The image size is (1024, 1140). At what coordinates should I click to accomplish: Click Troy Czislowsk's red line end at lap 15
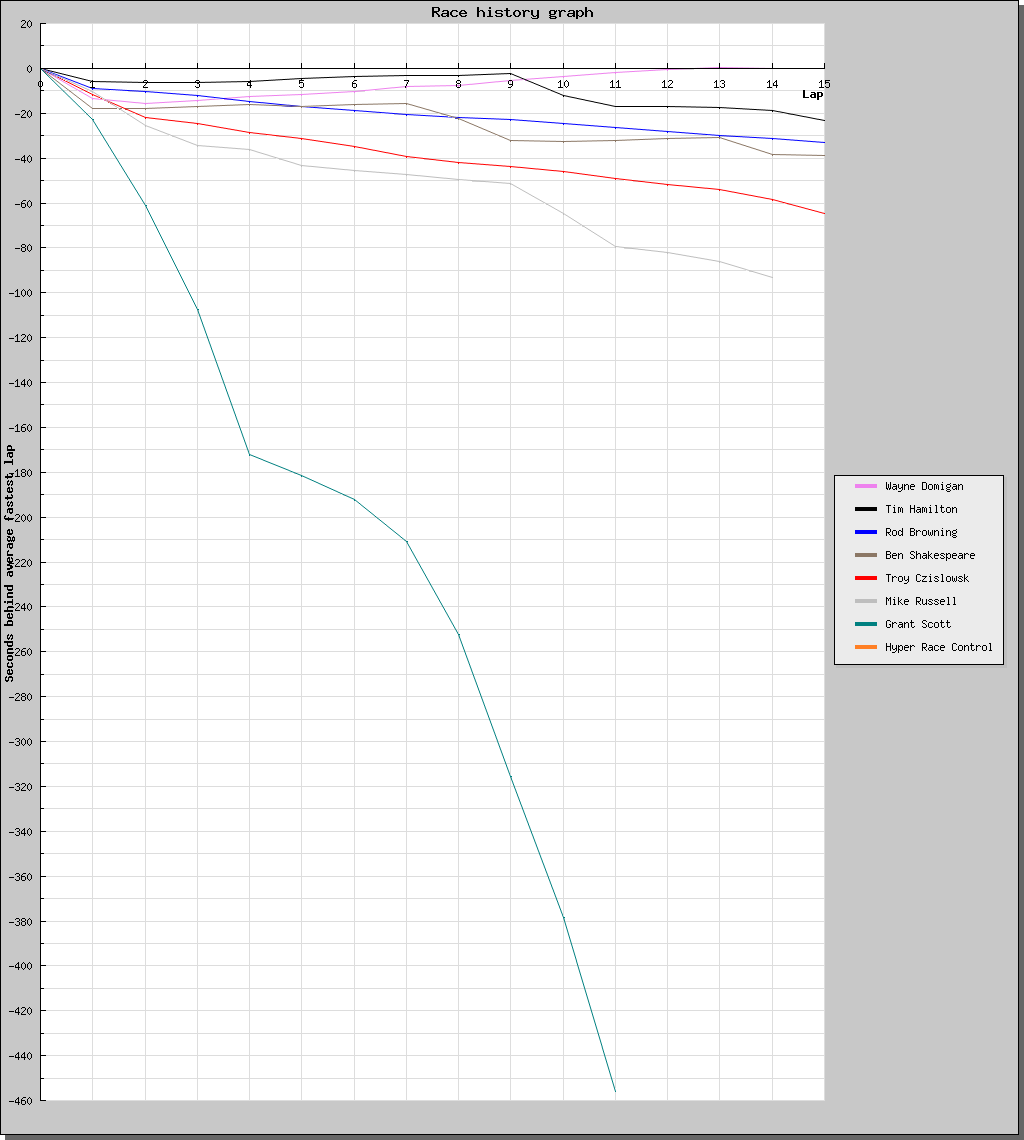(824, 213)
